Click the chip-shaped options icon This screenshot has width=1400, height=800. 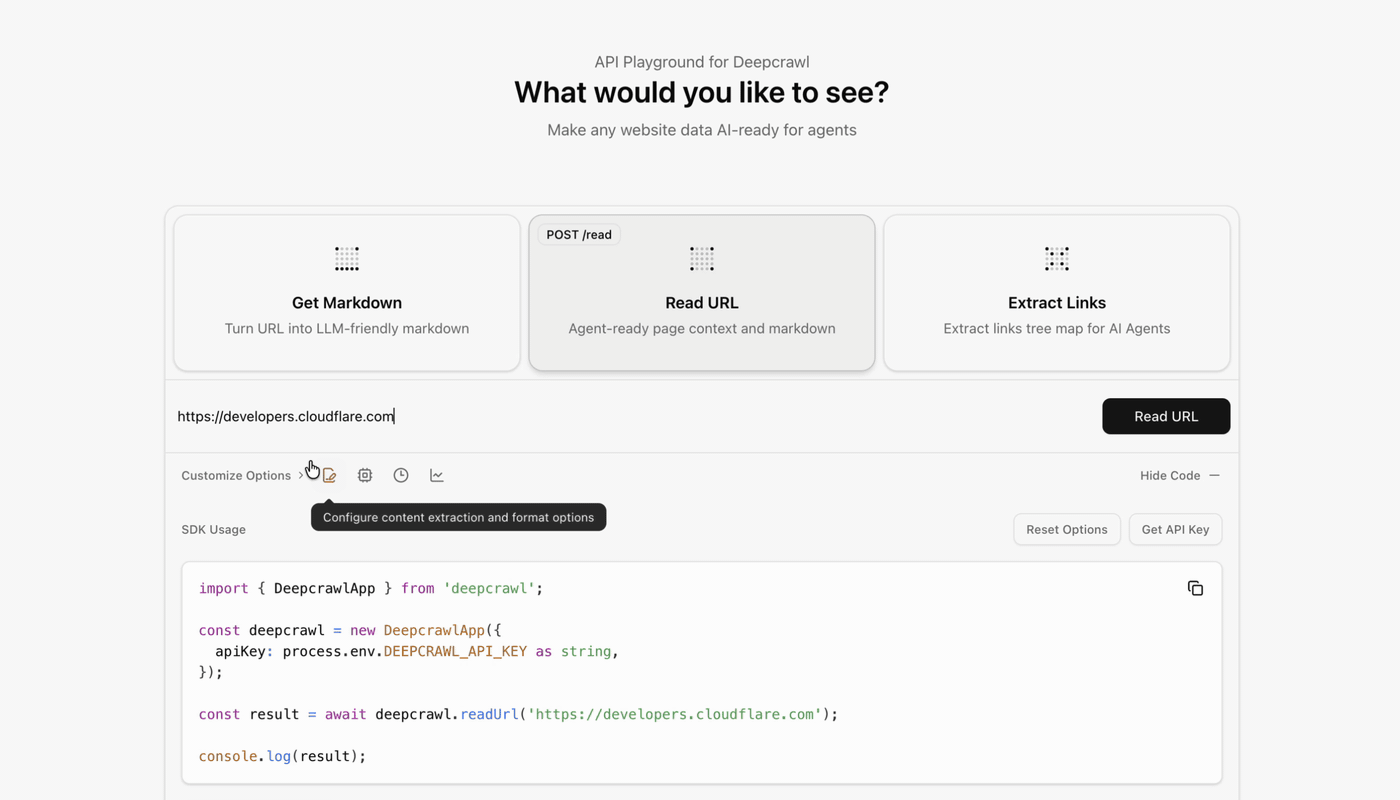pyautogui.click(x=365, y=475)
